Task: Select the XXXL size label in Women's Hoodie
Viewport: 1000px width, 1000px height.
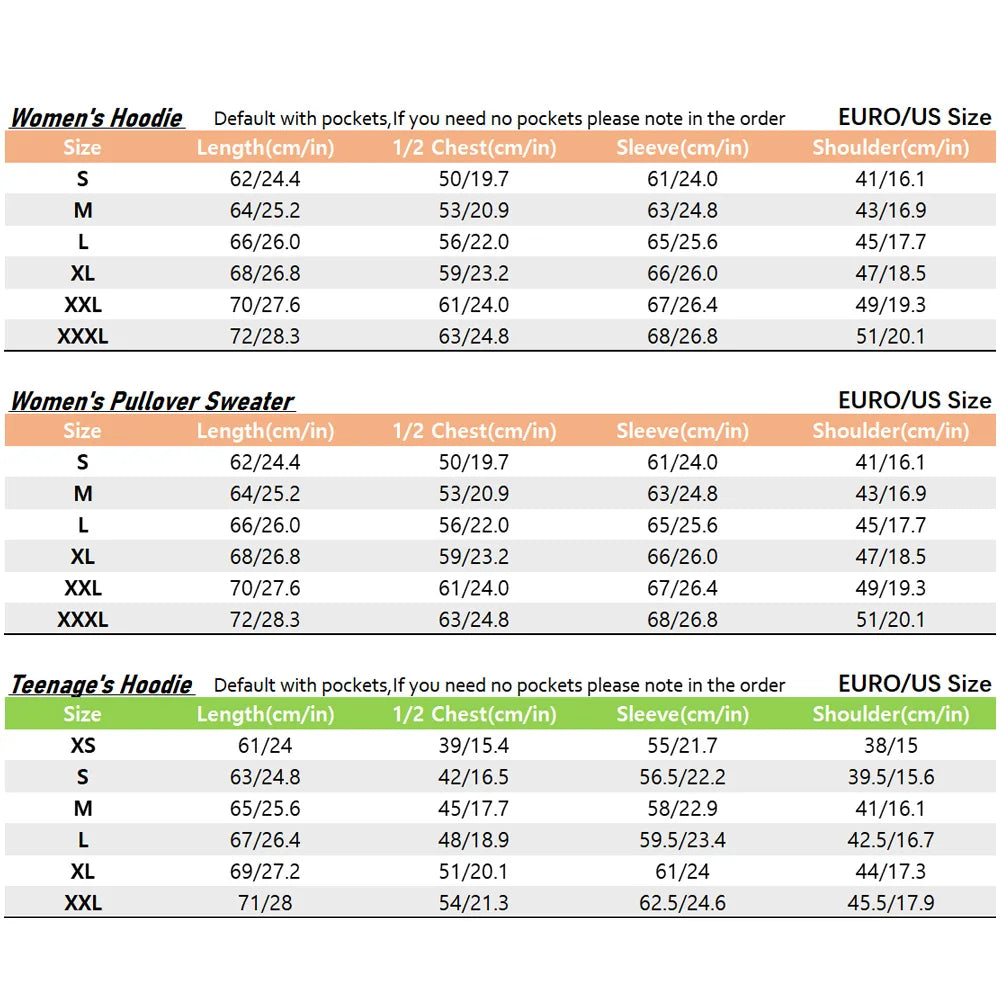Action: click(x=83, y=336)
